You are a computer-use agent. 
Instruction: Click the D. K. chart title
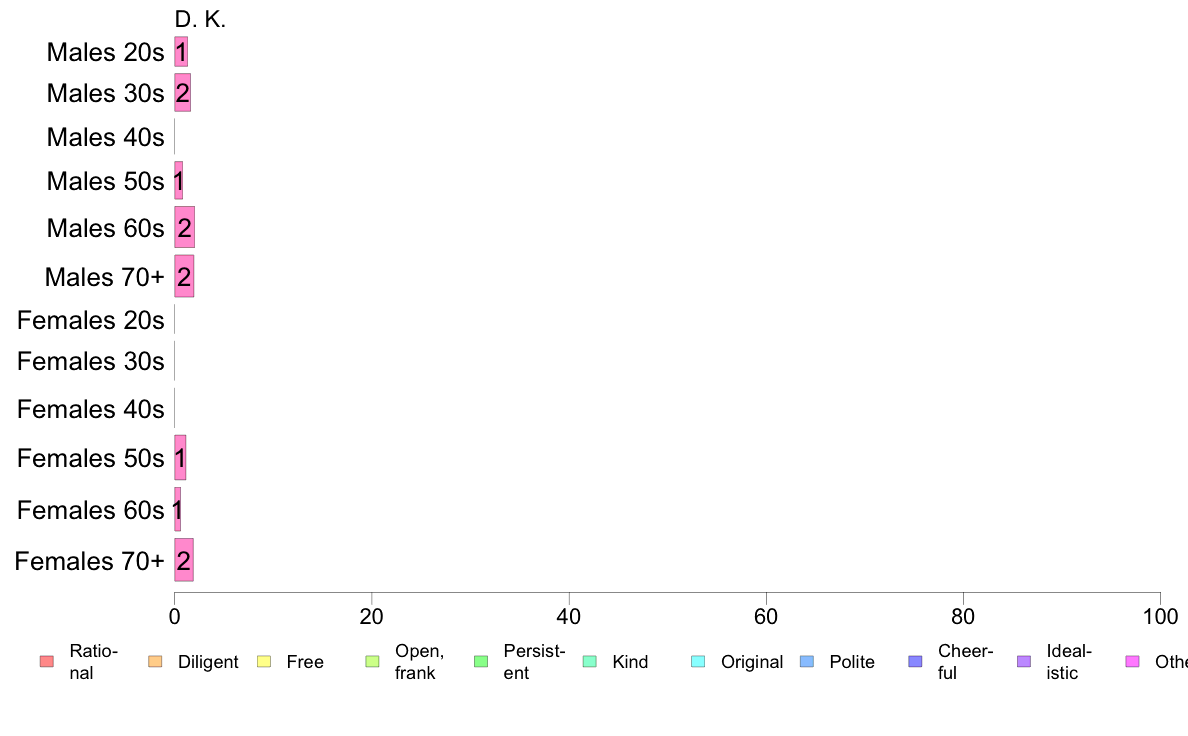click(x=200, y=19)
